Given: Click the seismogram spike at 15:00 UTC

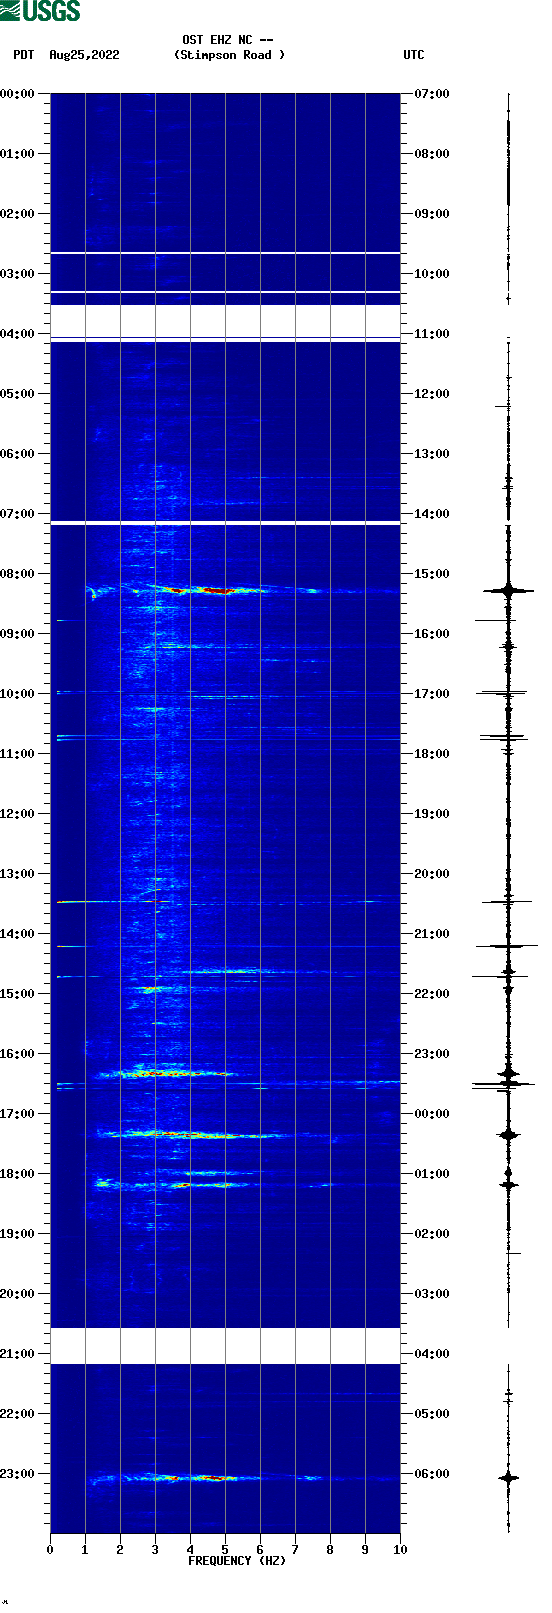Looking at the screenshot, I should (508, 591).
